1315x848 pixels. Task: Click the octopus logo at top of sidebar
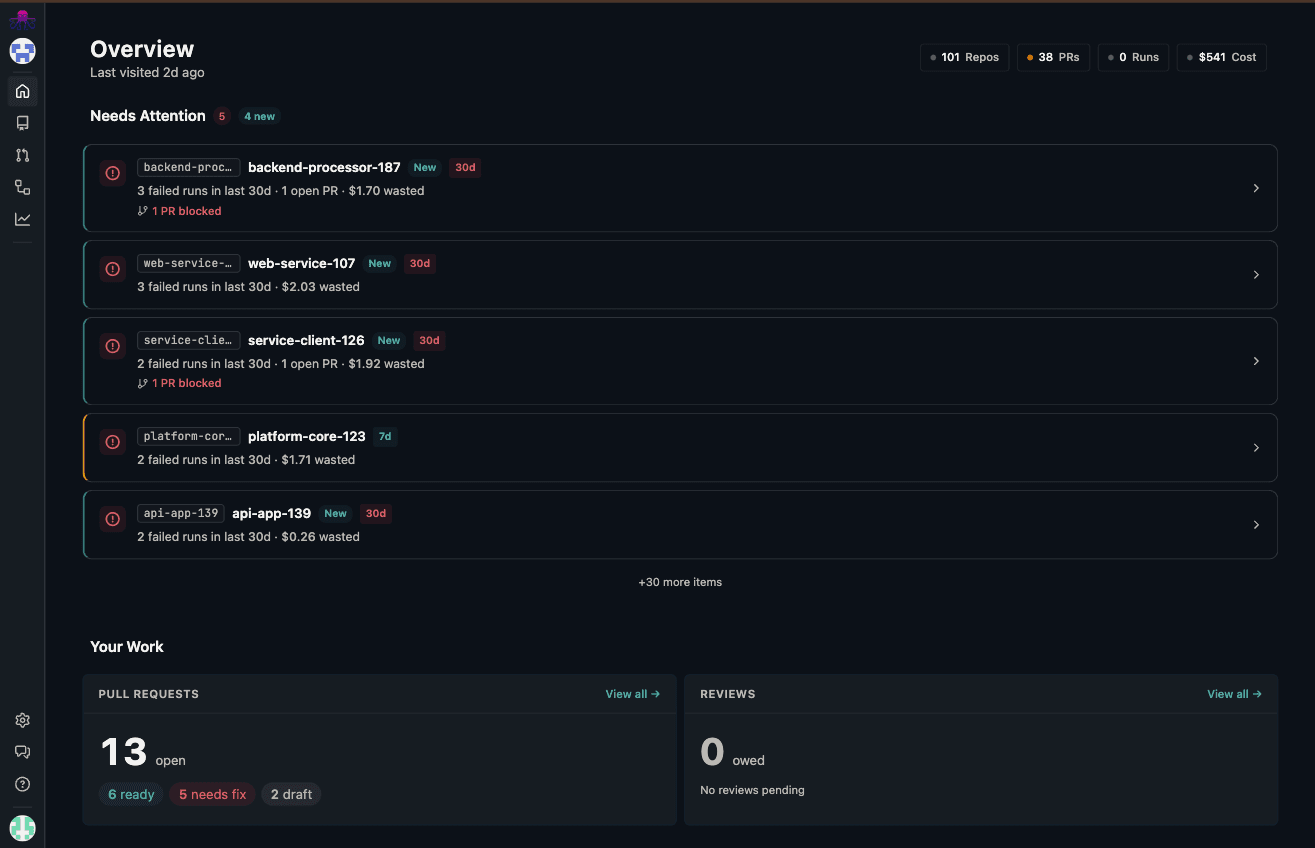coord(22,18)
